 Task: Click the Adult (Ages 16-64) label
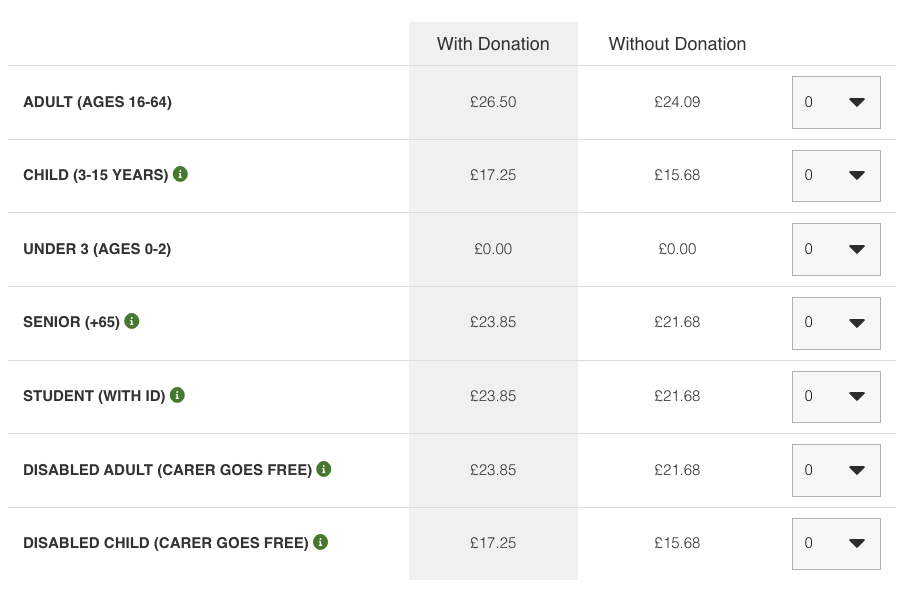(97, 102)
